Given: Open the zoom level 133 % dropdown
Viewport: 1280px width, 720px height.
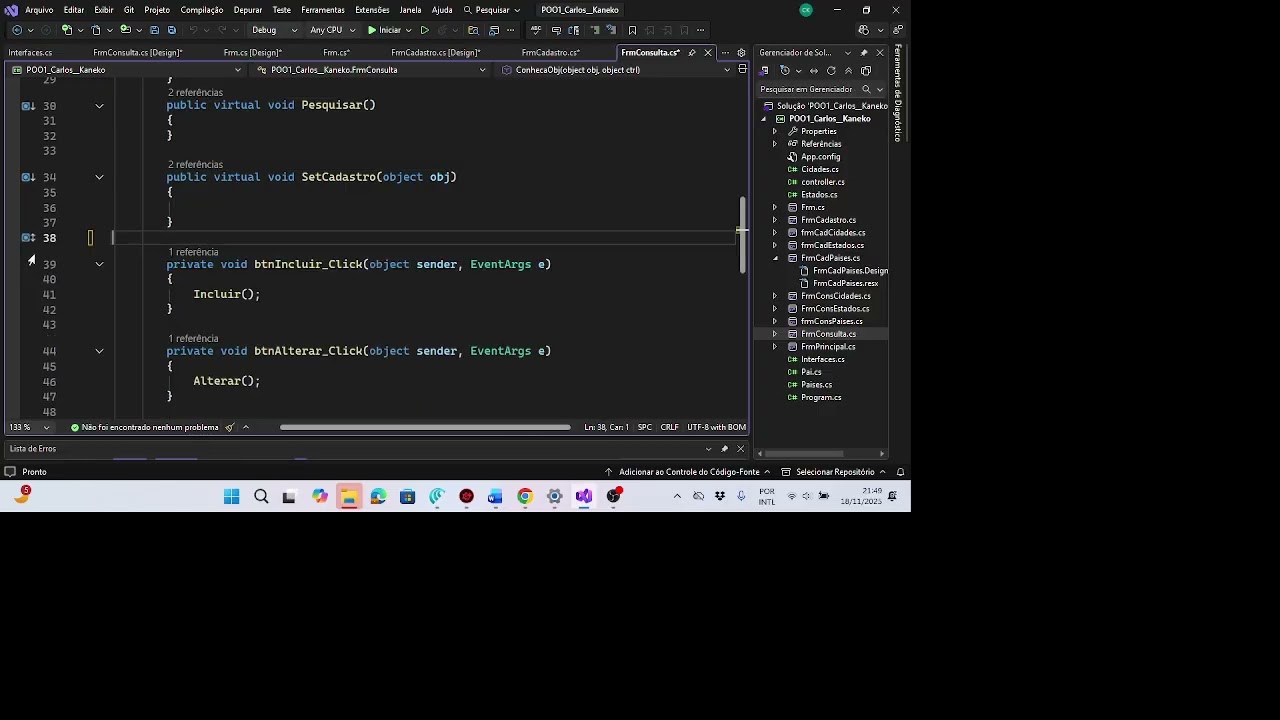Looking at the screenshot, I should (x=30, y=427).
